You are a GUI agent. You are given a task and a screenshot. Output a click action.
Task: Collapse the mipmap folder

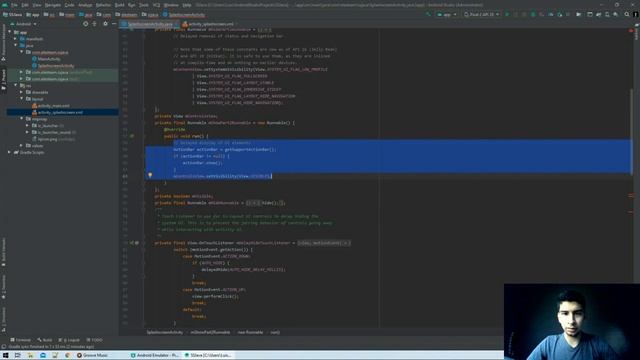(x=22, y=119)
